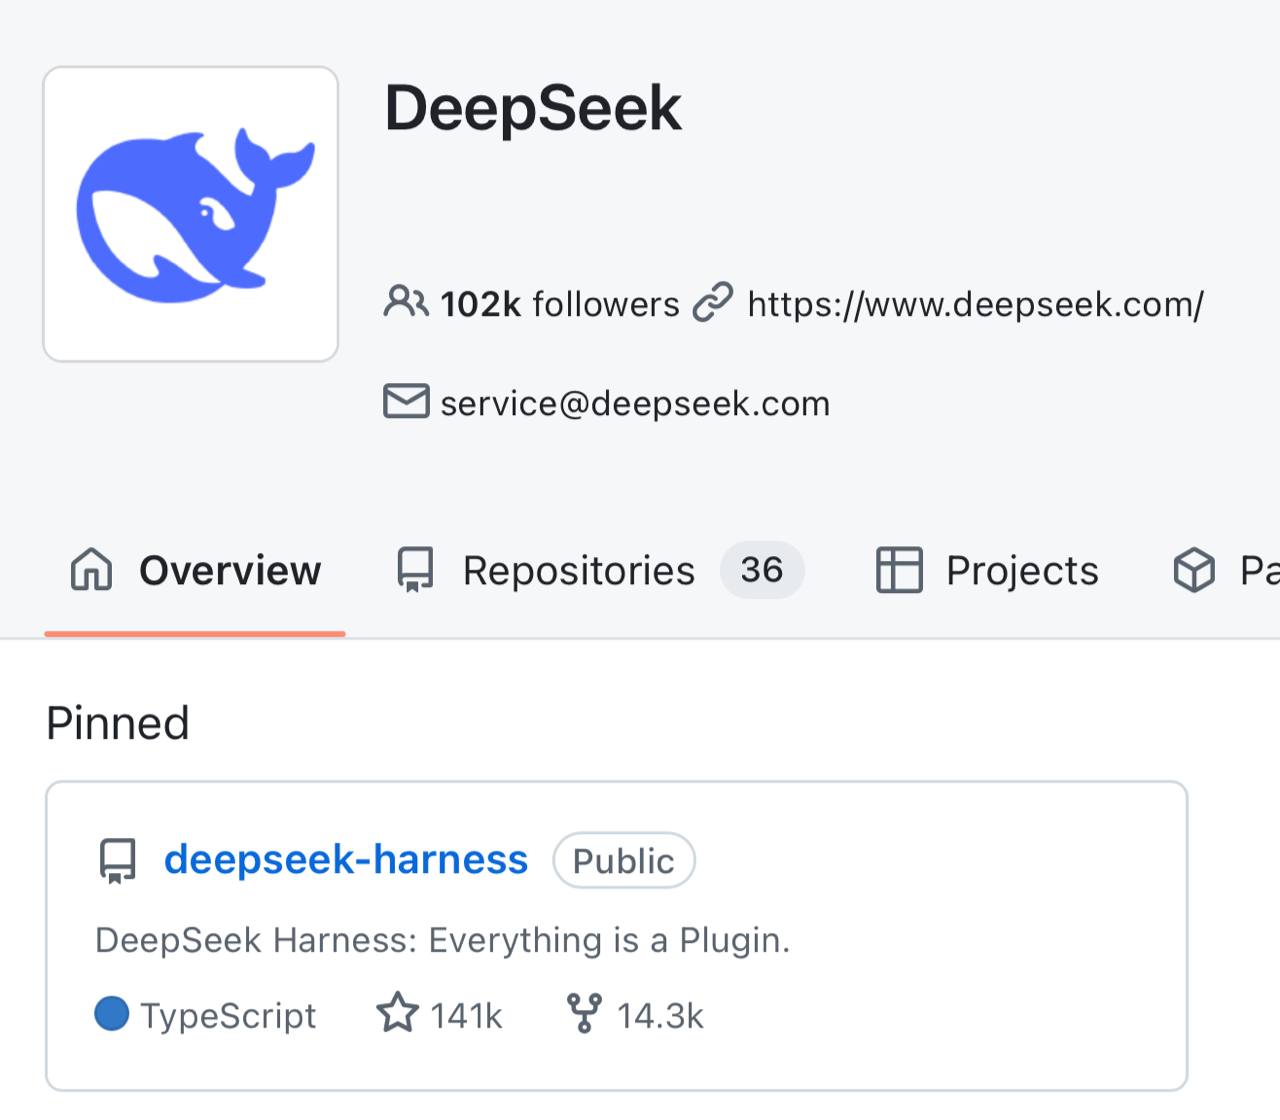Click the fork icon on deepseek-harness
The image size is (1280, 1120).
click(584, 1013)
